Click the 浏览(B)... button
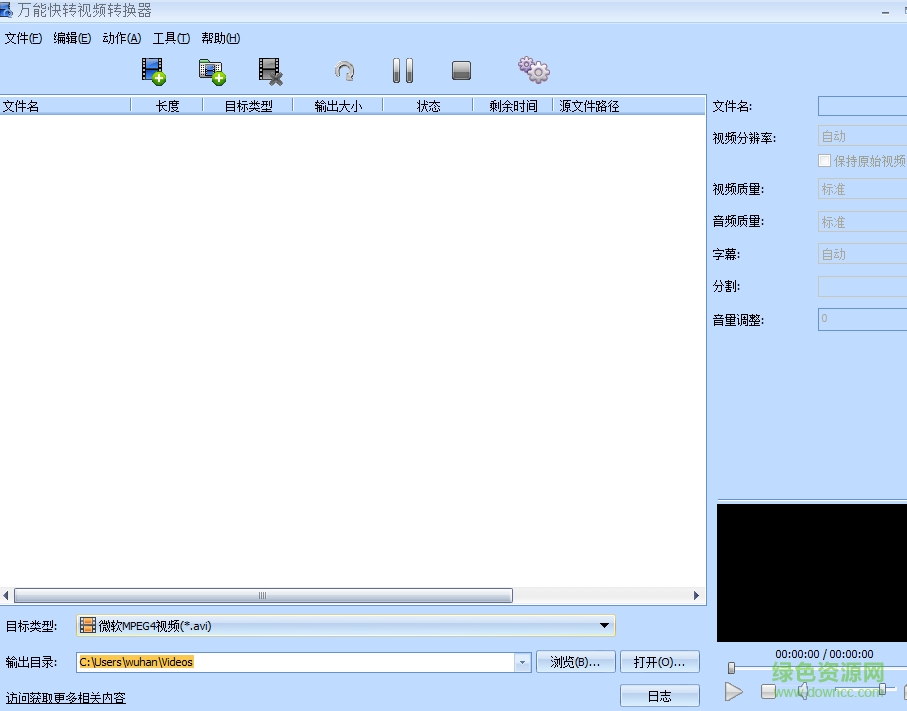 coord(576,661)
